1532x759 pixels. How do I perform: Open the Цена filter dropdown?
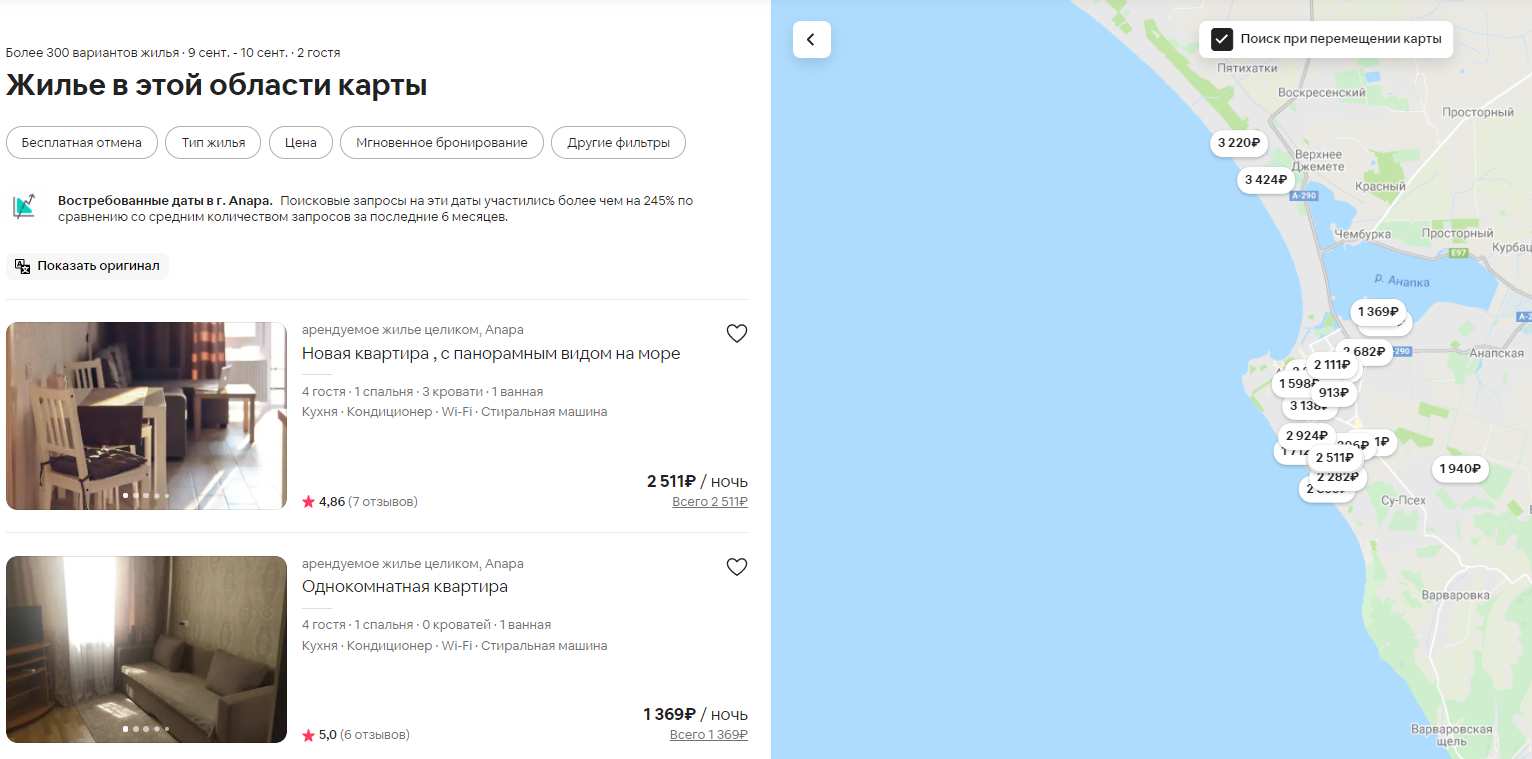300,142
